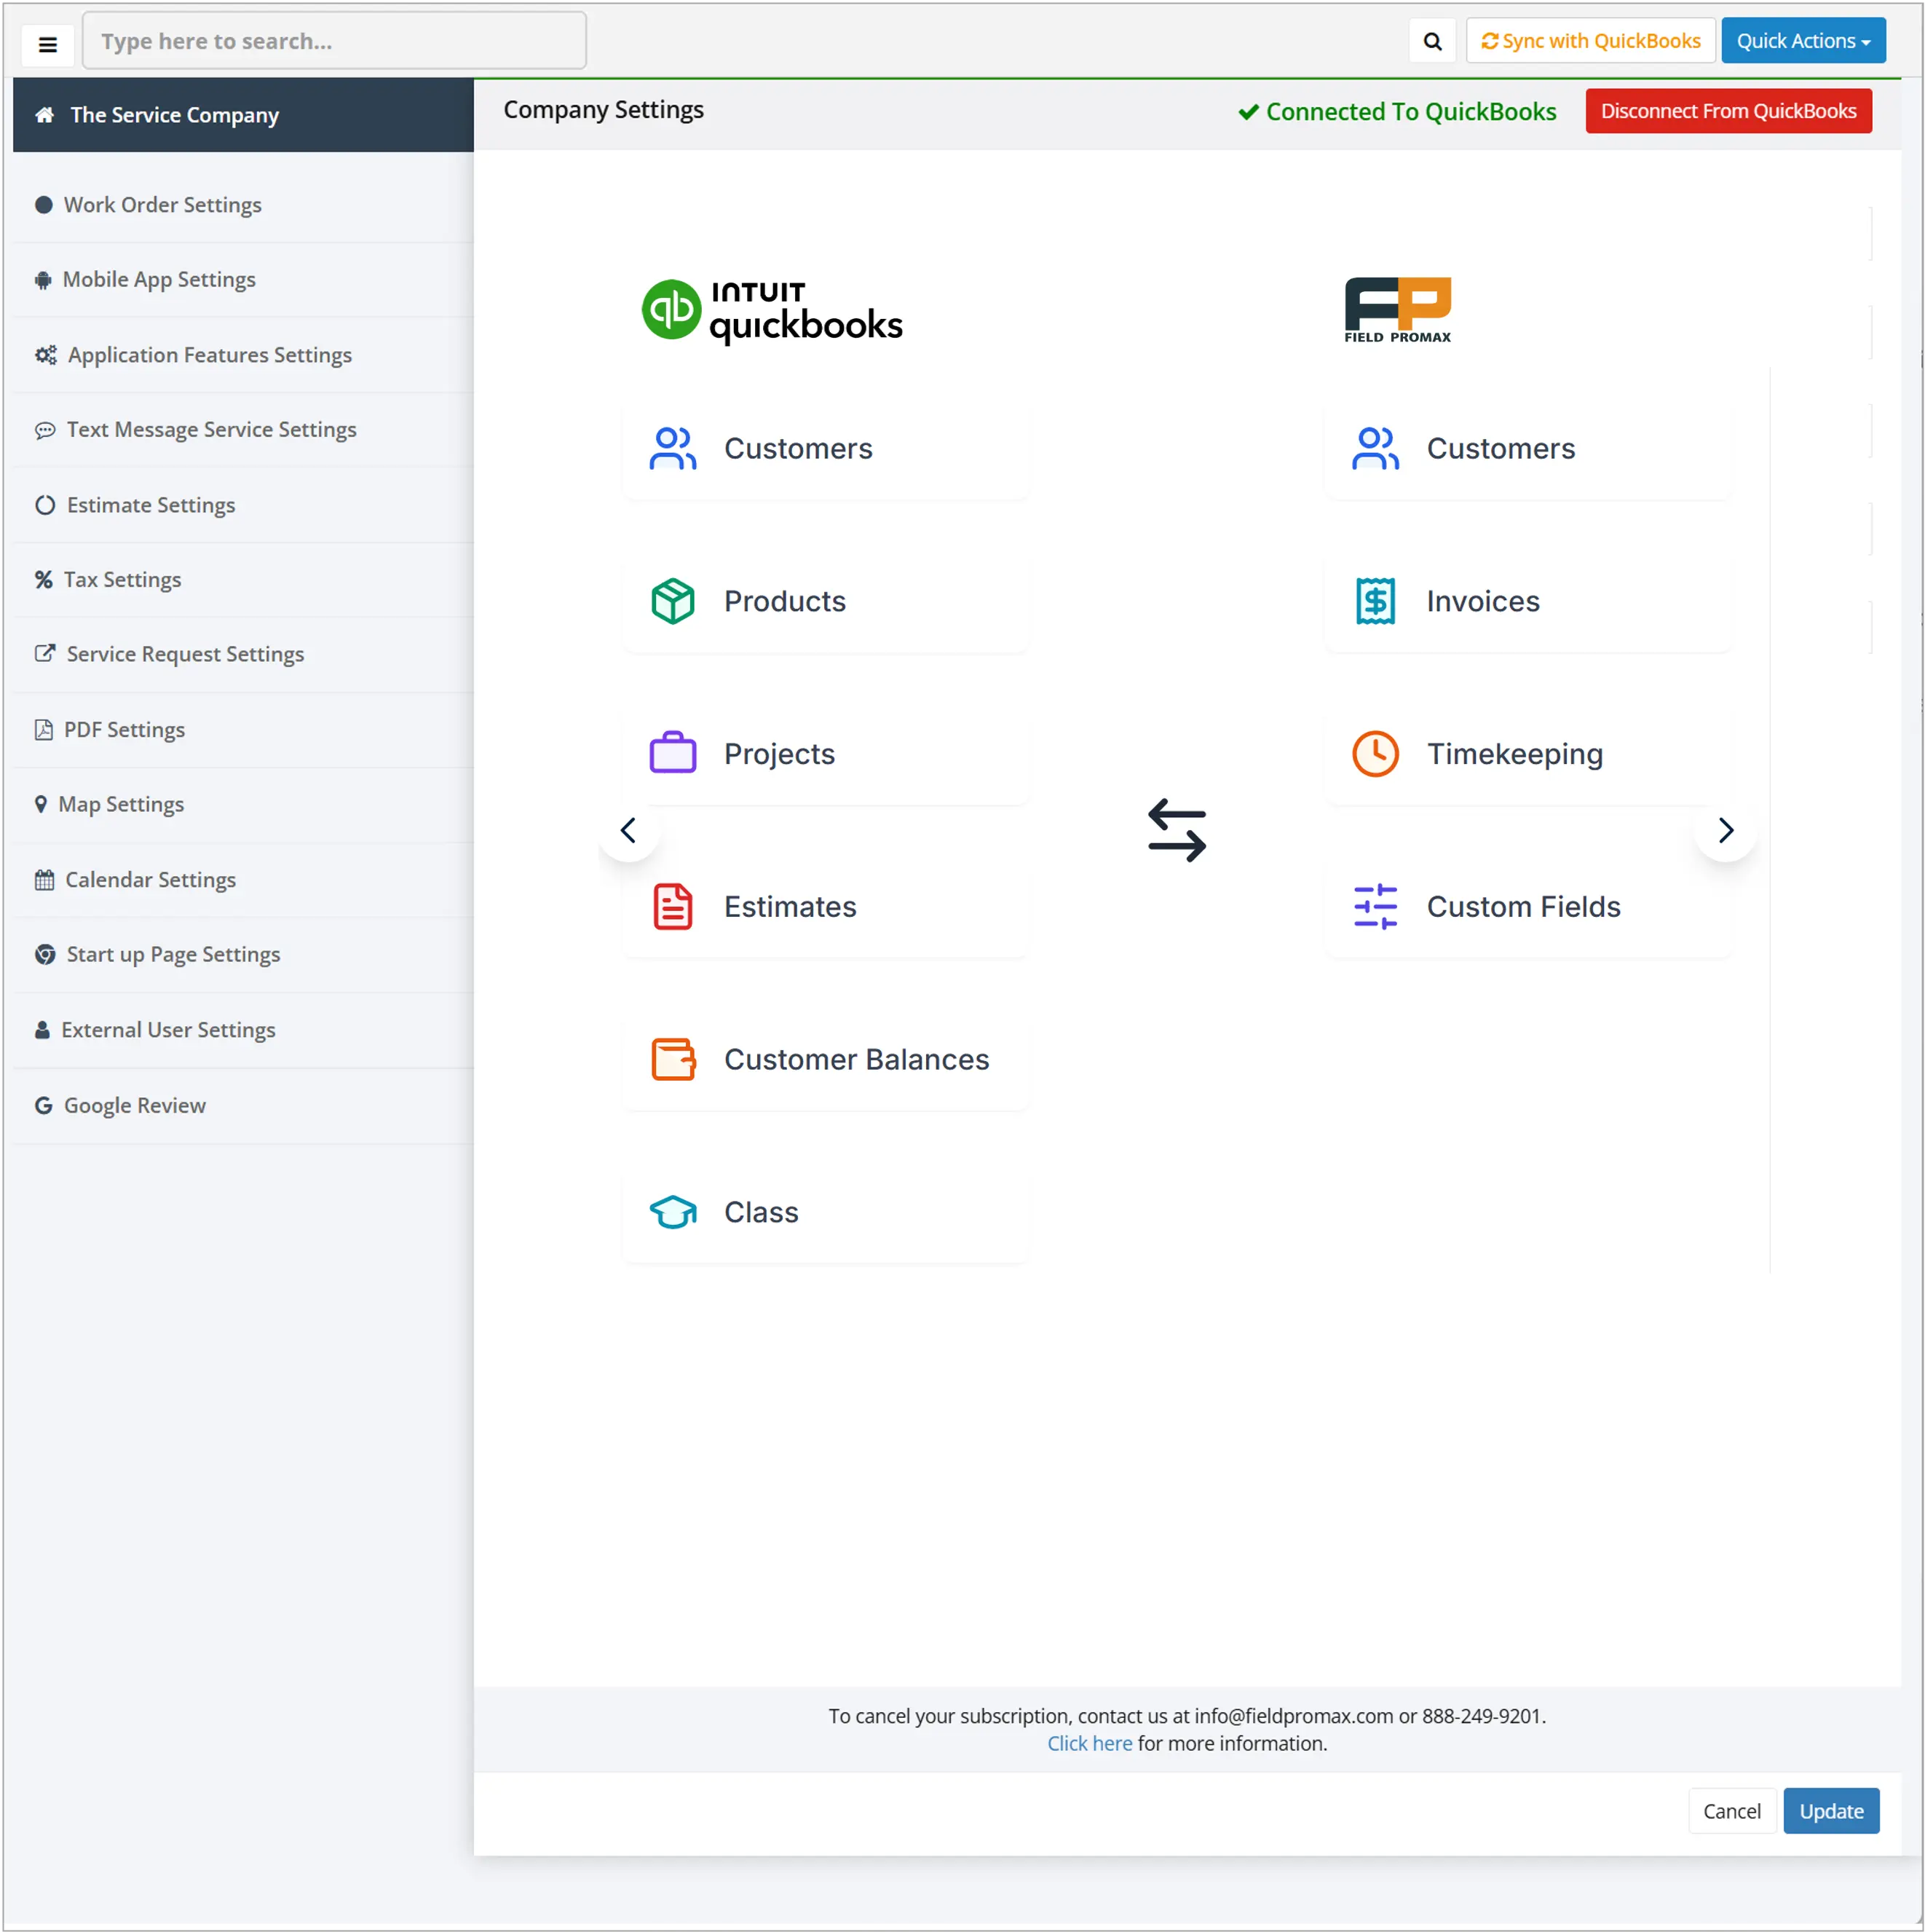1925x1932 pixels.
Task: Open Work Order Settings menu item
Action: click(243, 205)
